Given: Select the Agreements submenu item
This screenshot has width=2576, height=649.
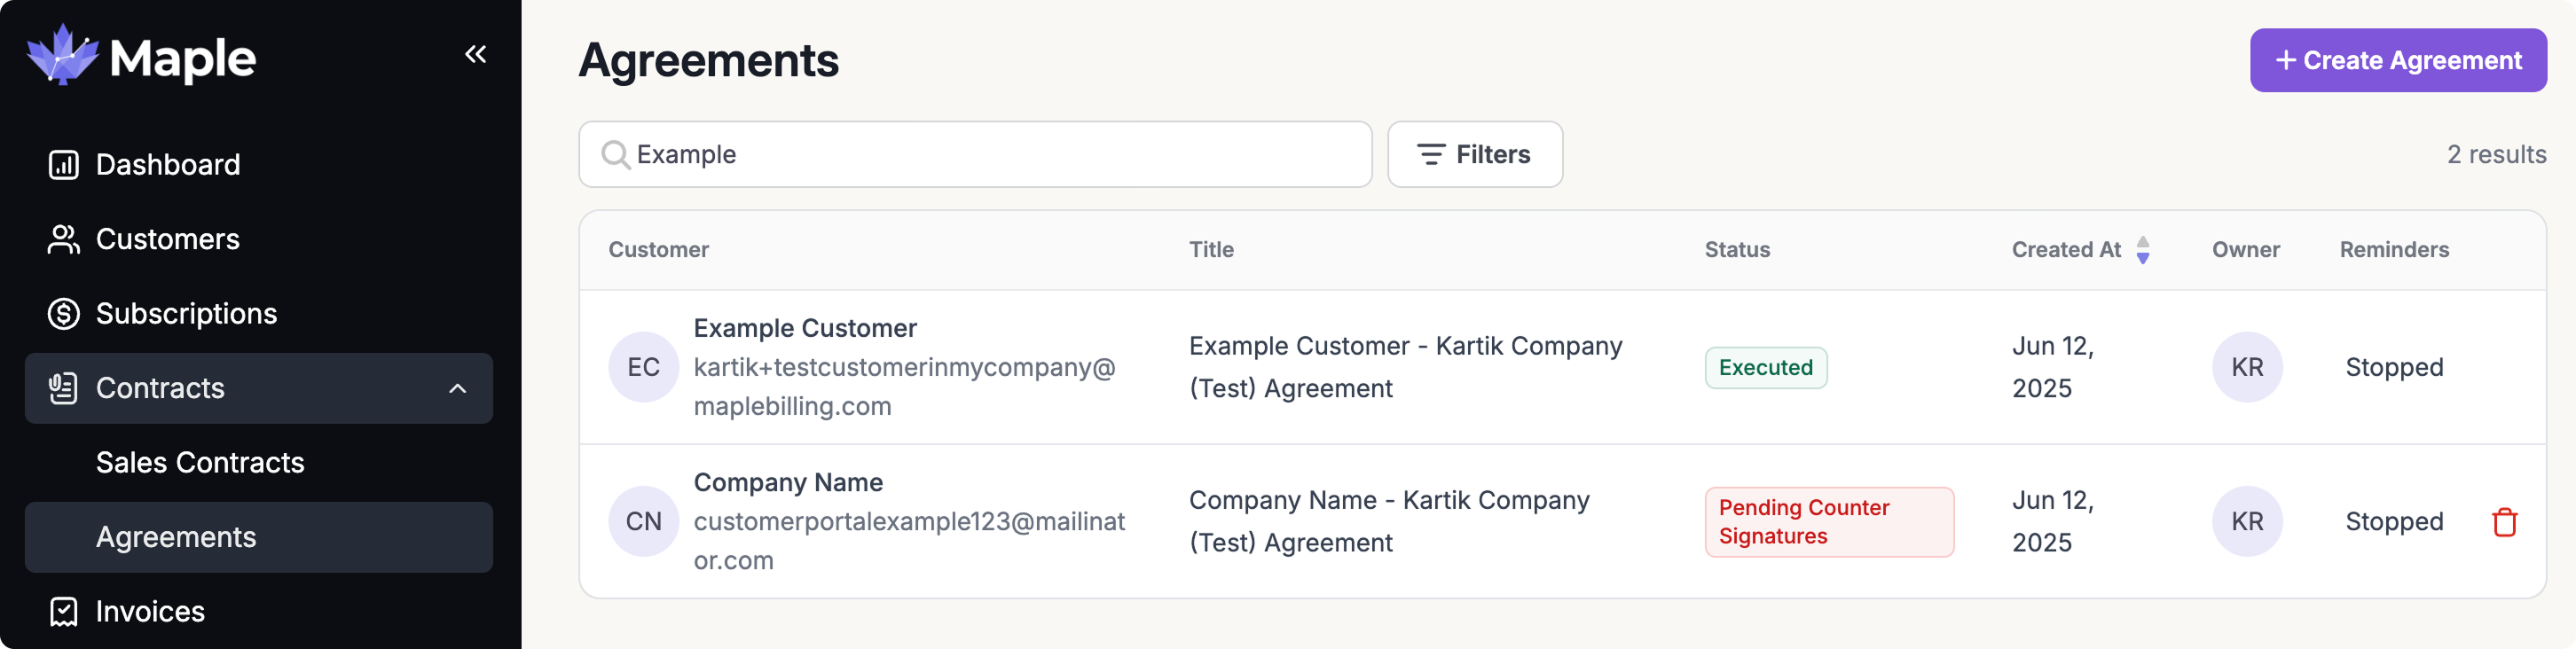Looking at the screenshot, I should pyautogui.click(x=176, y=537).
